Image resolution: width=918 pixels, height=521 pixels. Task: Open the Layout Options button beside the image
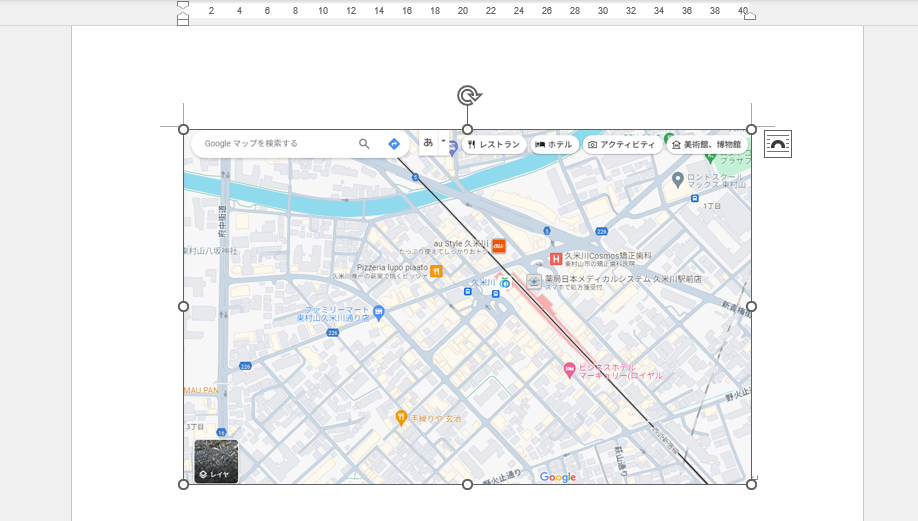click(x=777, y=144)
